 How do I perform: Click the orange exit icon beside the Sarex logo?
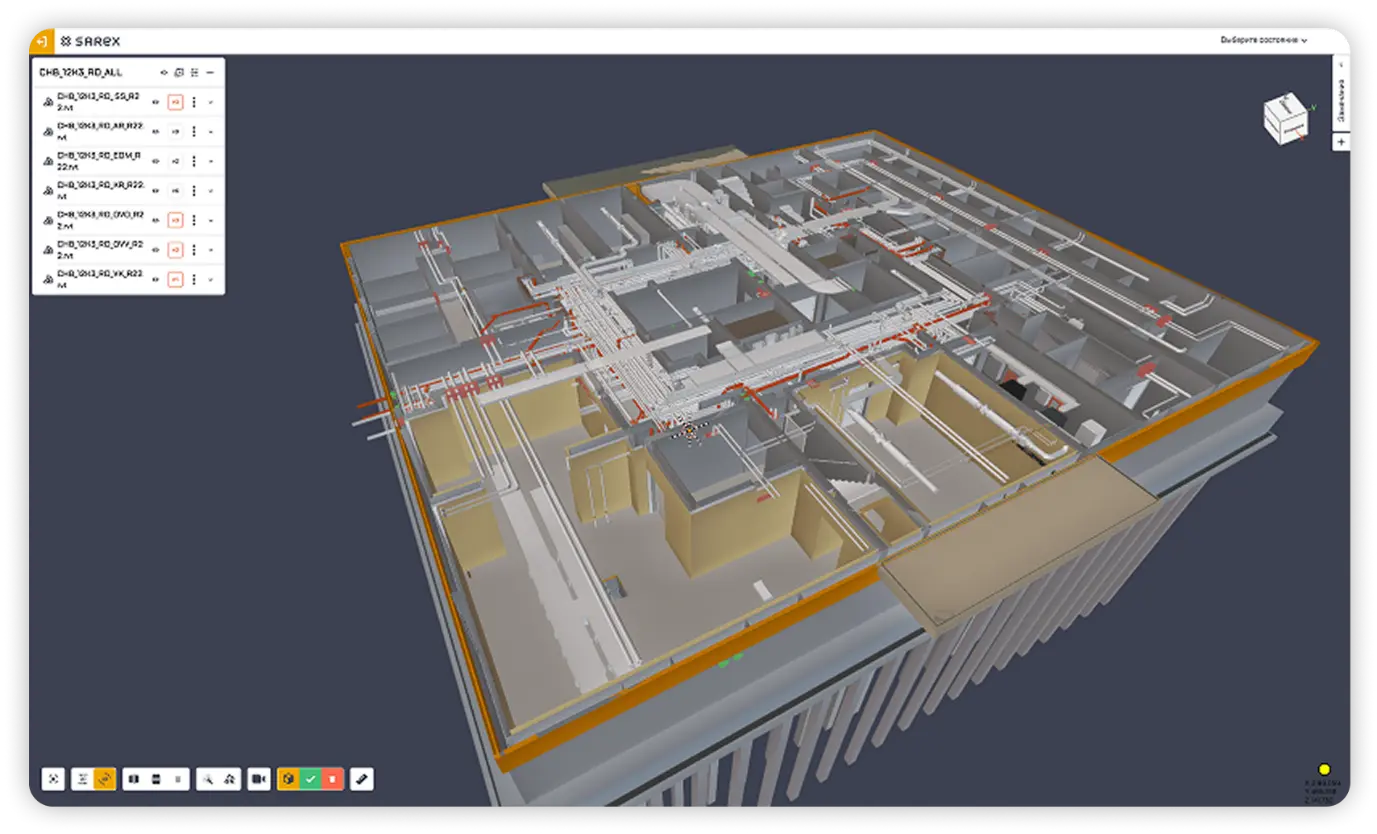[41, 41]
